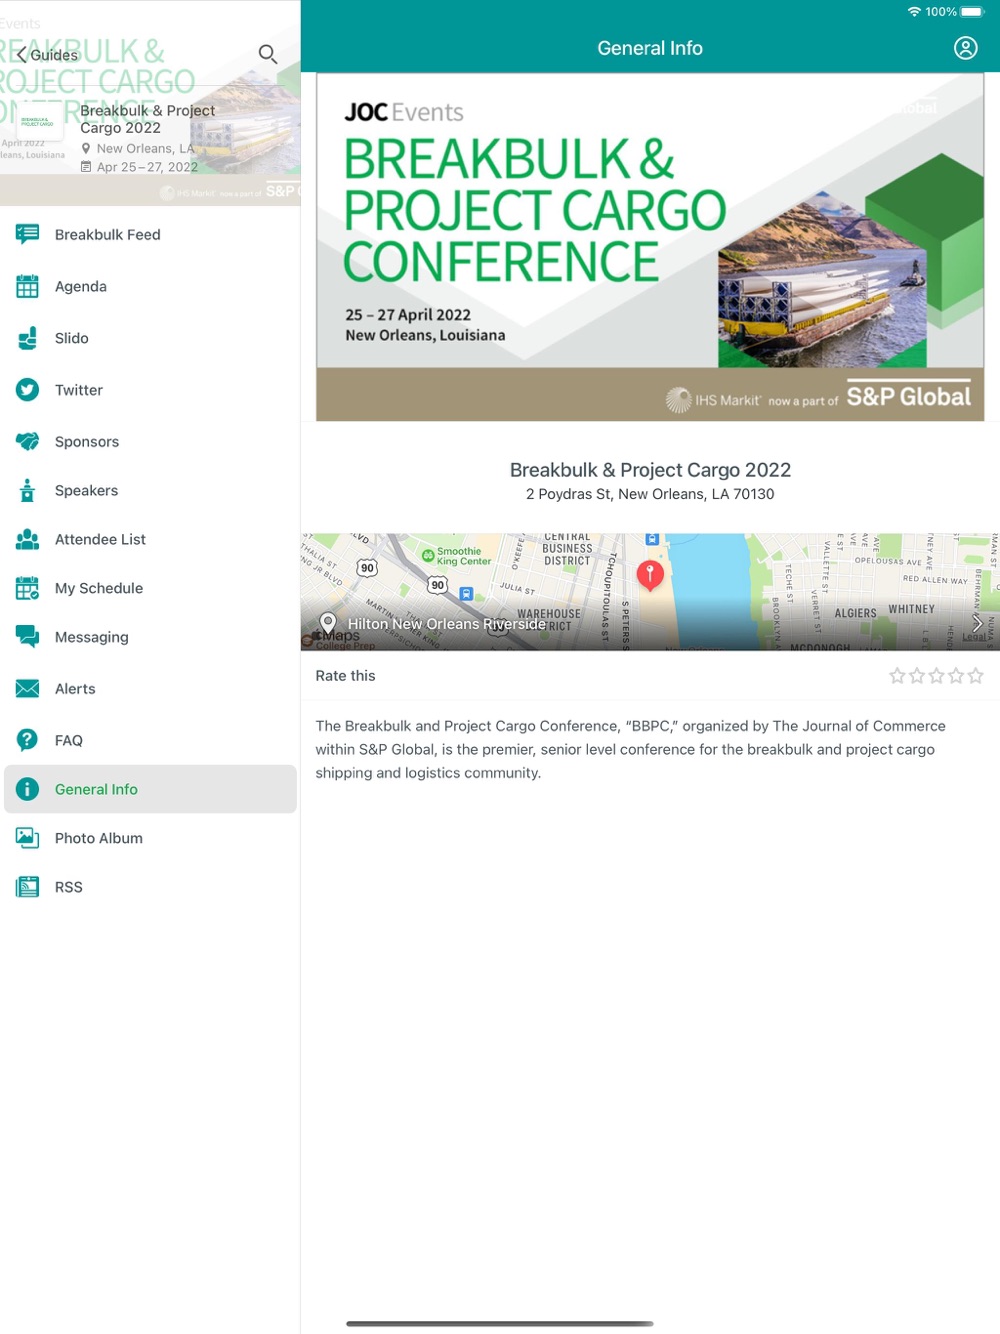This screenshot has height=1334, width=1000.
Task: Tap the conference banner image
Action: [650, 246]
